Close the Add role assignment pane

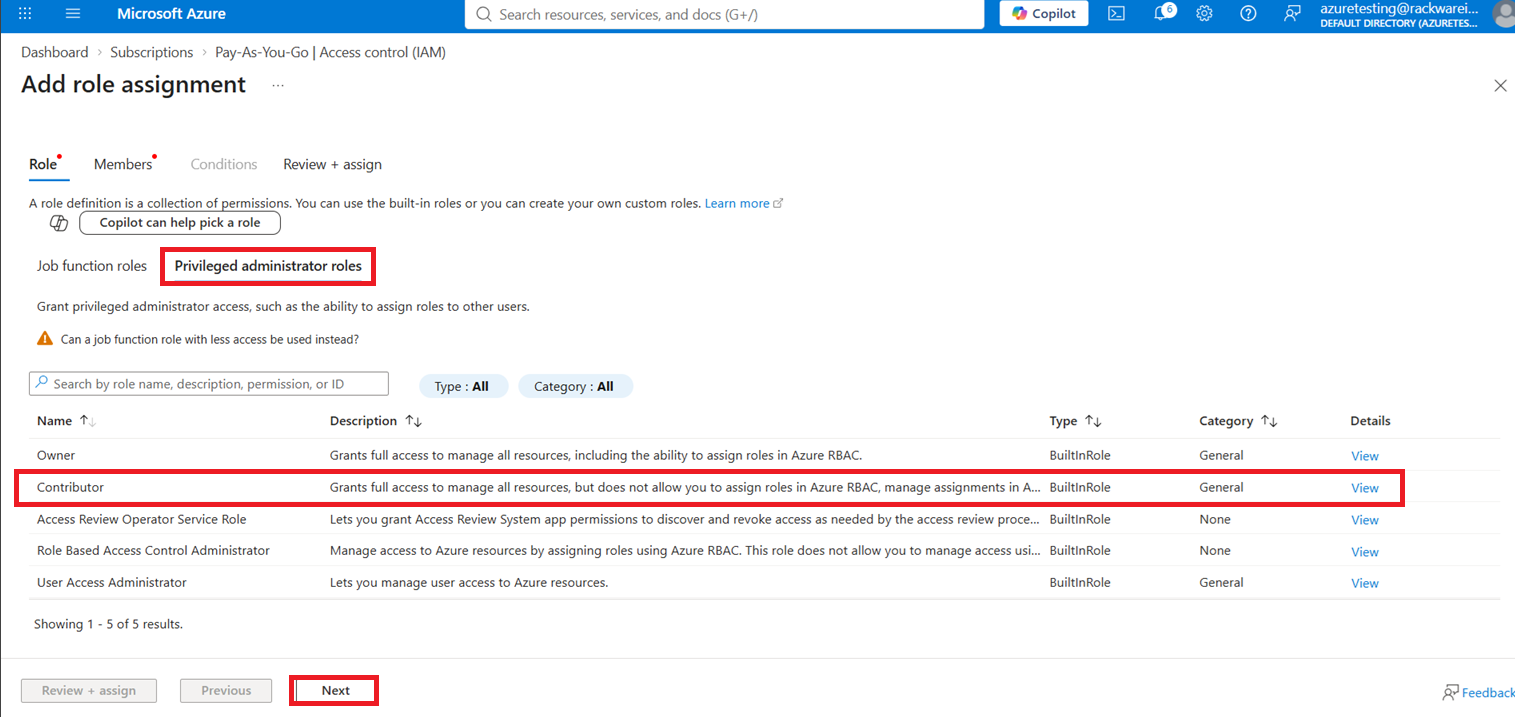coord(1500,86)
